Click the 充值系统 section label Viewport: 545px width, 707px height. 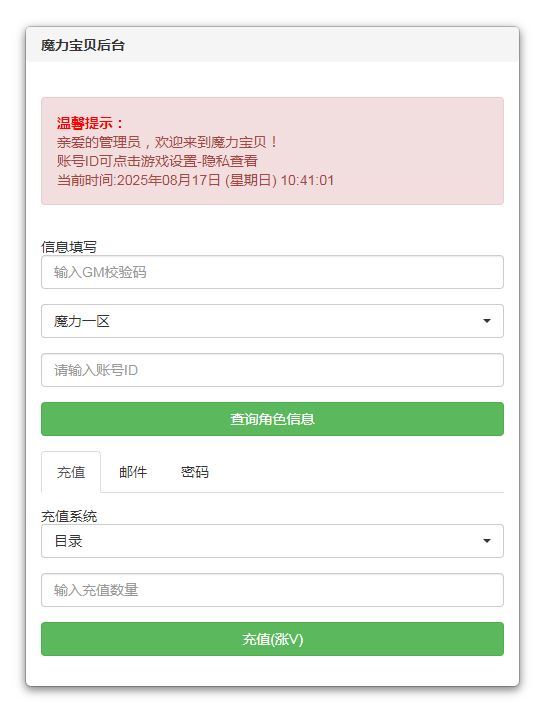click(x=69, y=516)
